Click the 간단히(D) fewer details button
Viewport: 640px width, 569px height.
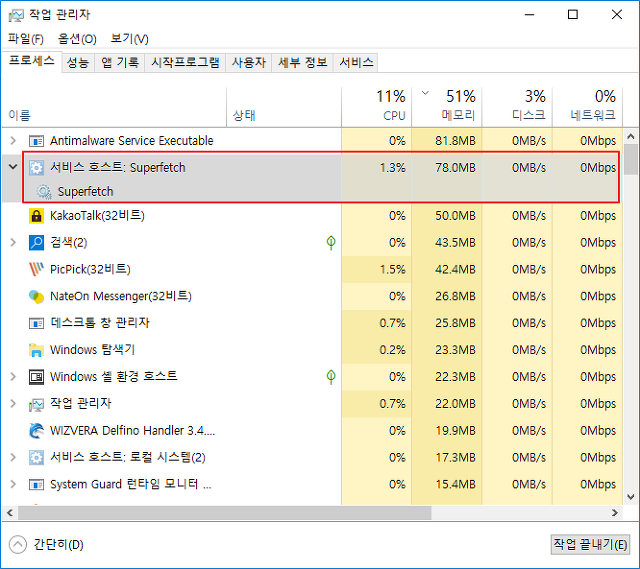(46, 545)
